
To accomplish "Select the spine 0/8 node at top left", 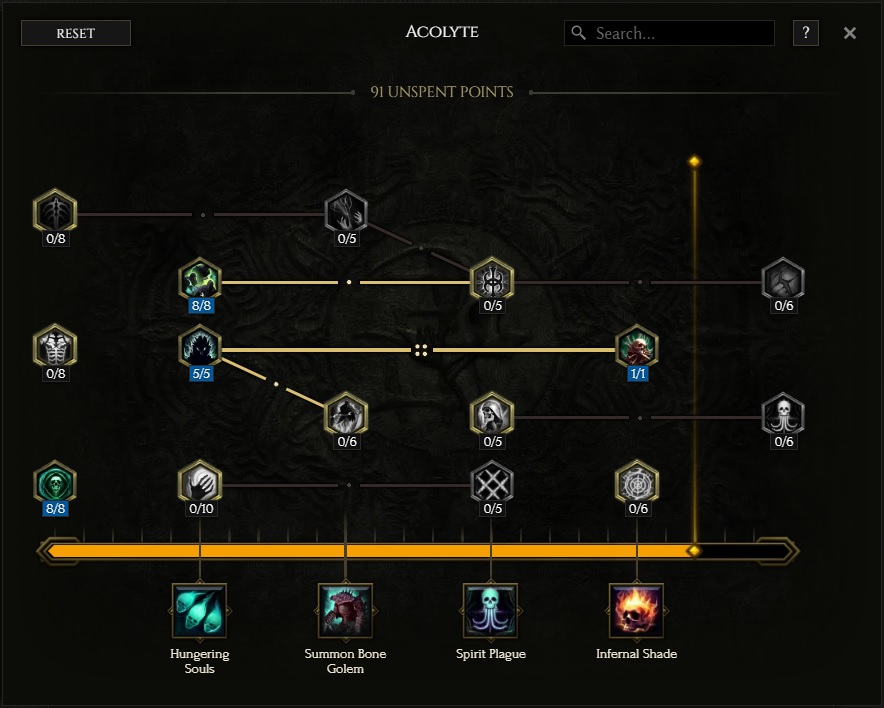I will [x=55, y=211].
